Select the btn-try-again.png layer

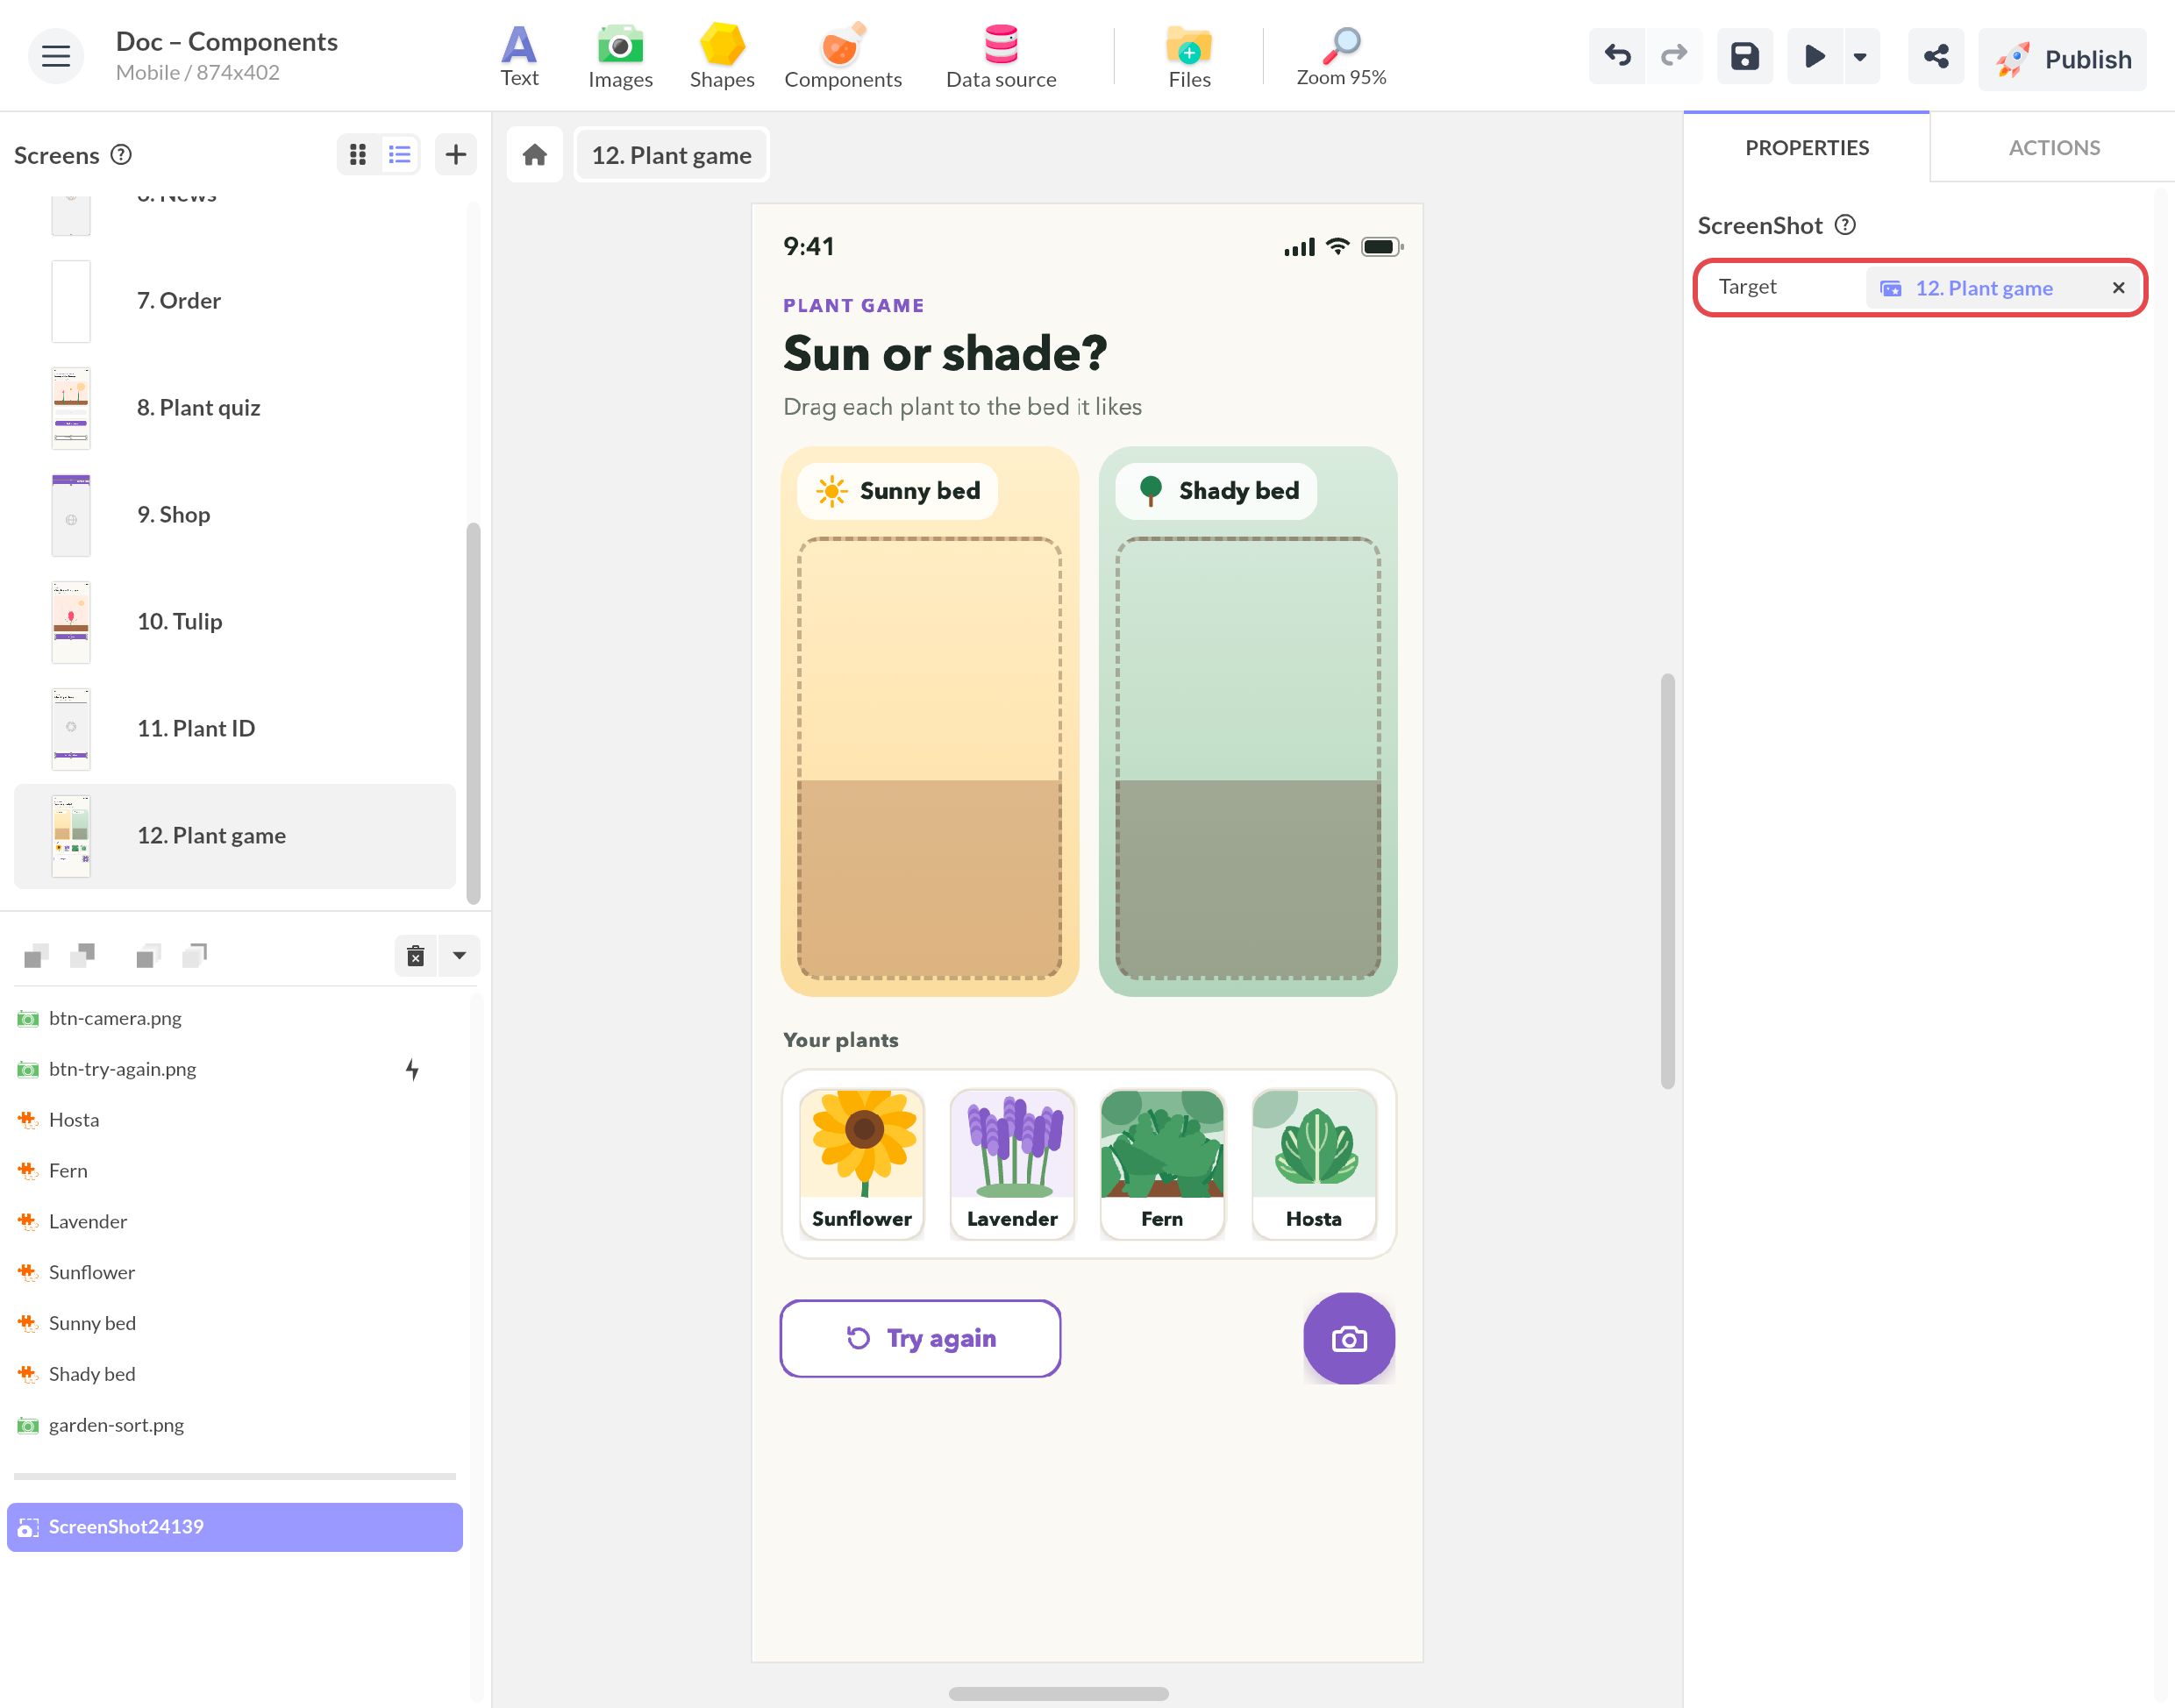point(234,1069)
